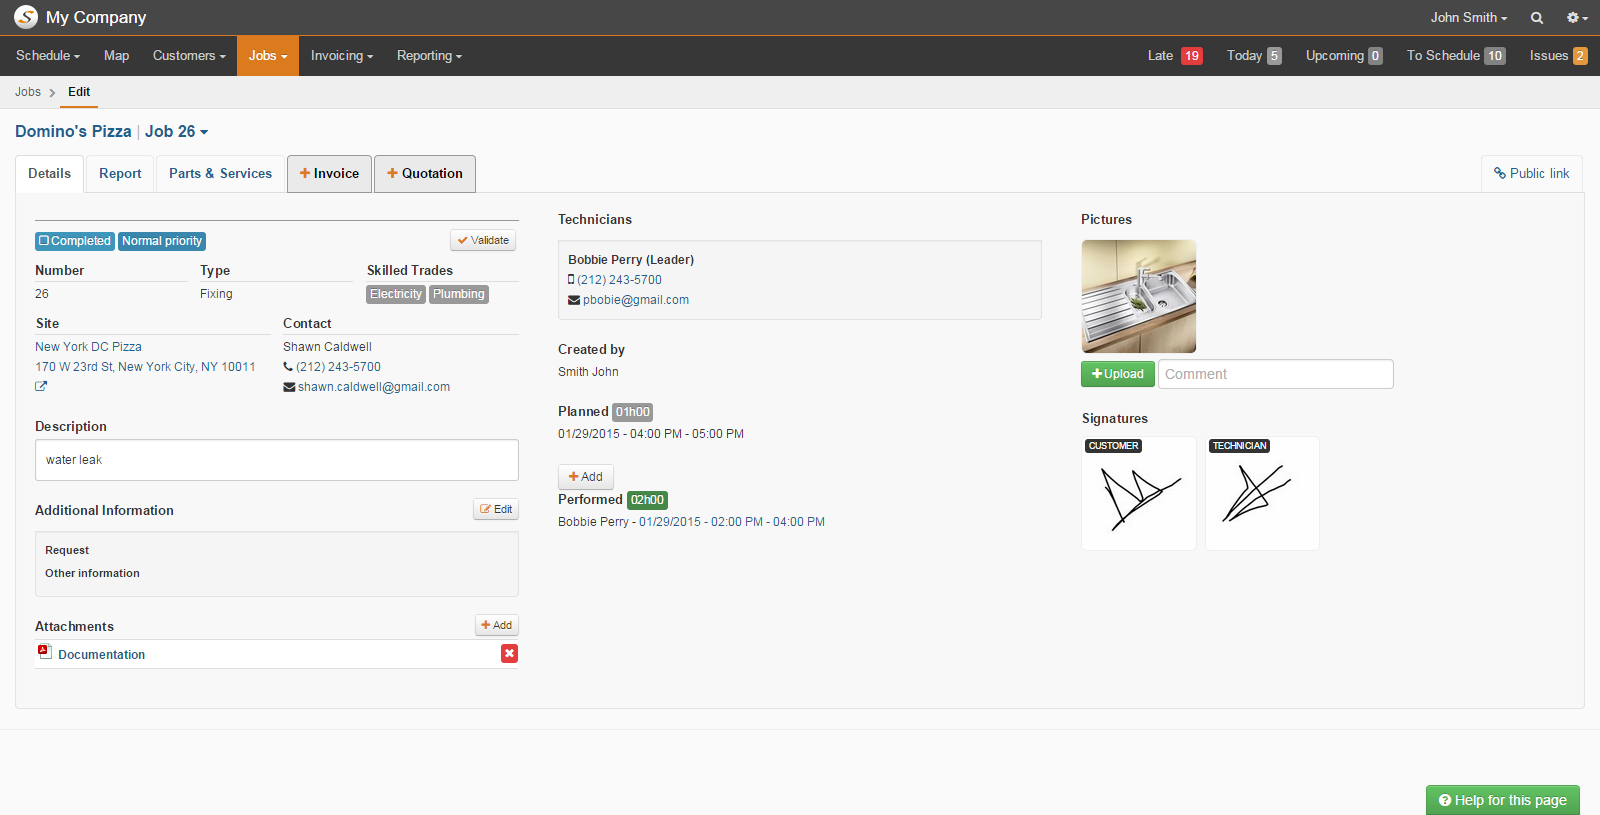The width and height of the screenshot is (1600, 815).
Task: Edit the Additional Information section
Action: pyautogui.click(x=496, y=509)
